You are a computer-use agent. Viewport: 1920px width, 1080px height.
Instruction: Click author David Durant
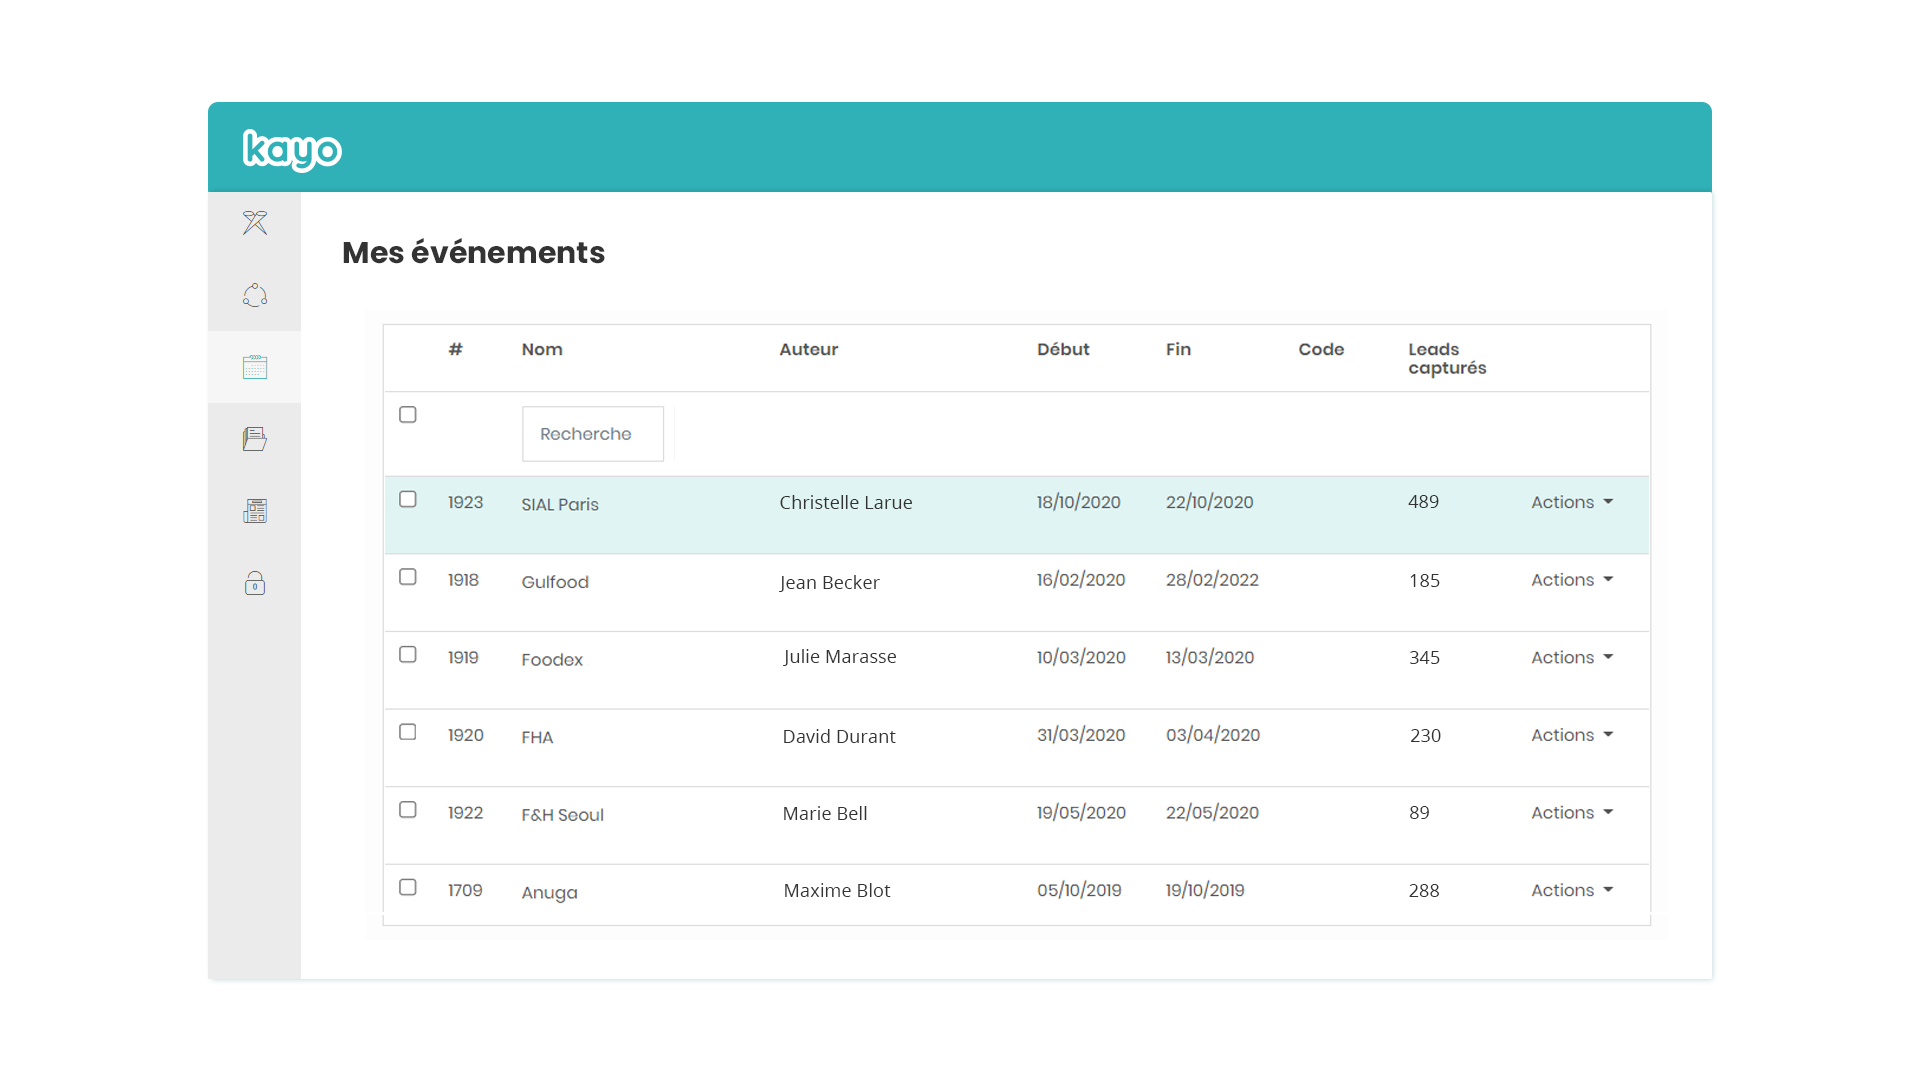pyautogui.click(x=839, y=737)
